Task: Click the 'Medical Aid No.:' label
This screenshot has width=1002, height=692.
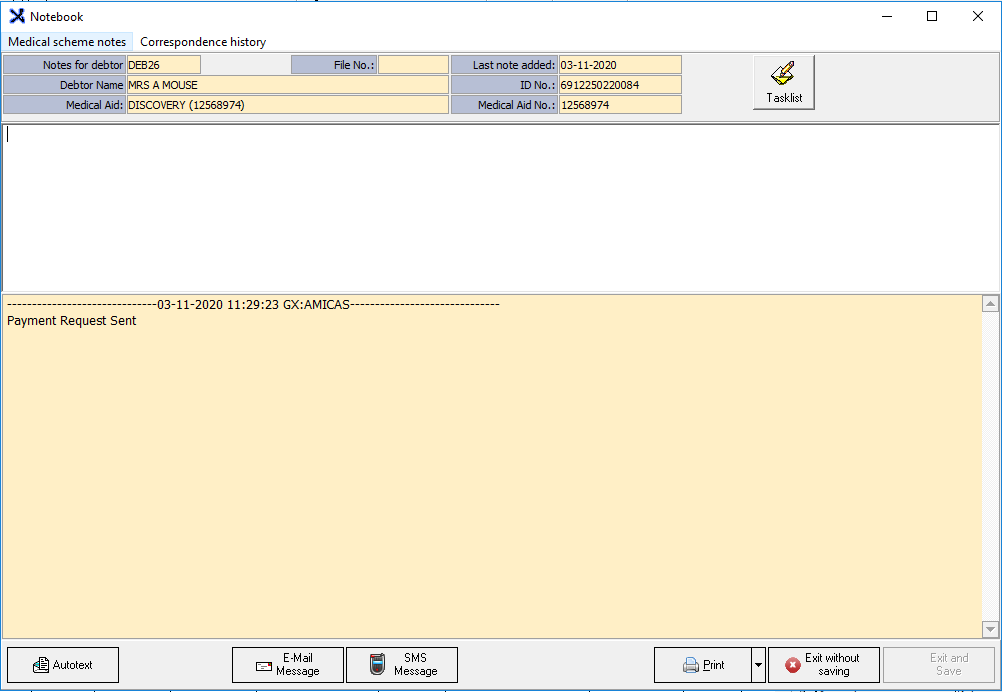Action: pos(504,105)
